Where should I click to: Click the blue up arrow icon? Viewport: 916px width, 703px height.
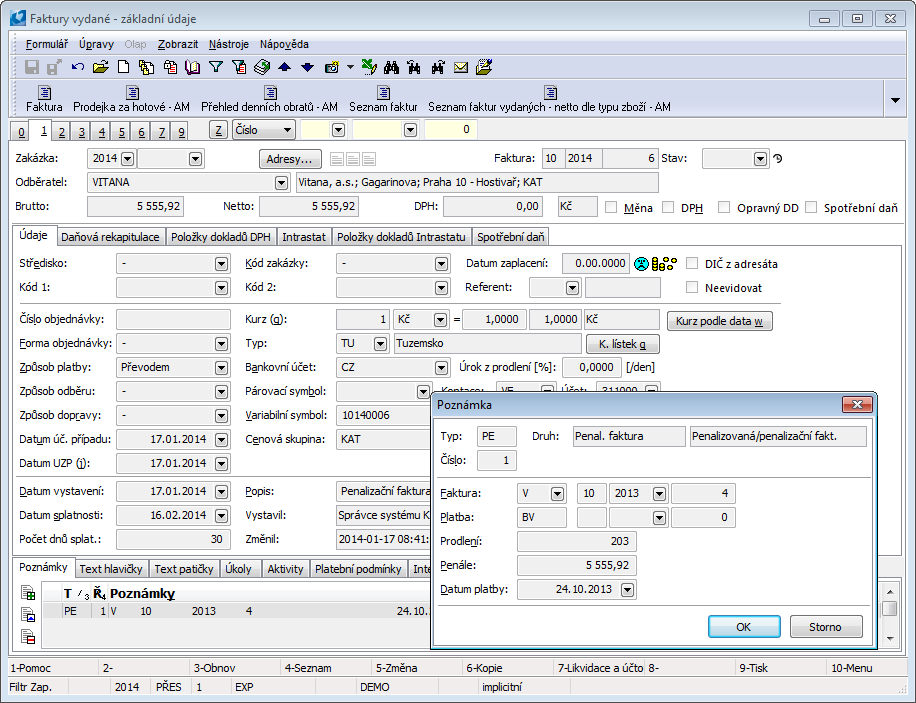point(284,67)
